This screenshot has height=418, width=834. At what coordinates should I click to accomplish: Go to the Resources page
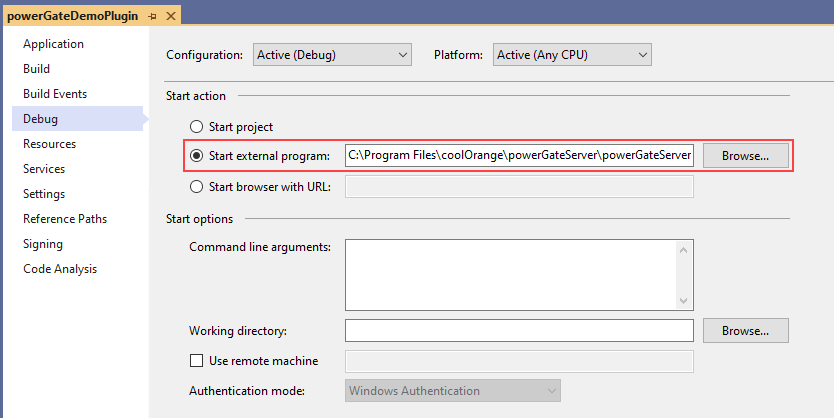[49, 144]
